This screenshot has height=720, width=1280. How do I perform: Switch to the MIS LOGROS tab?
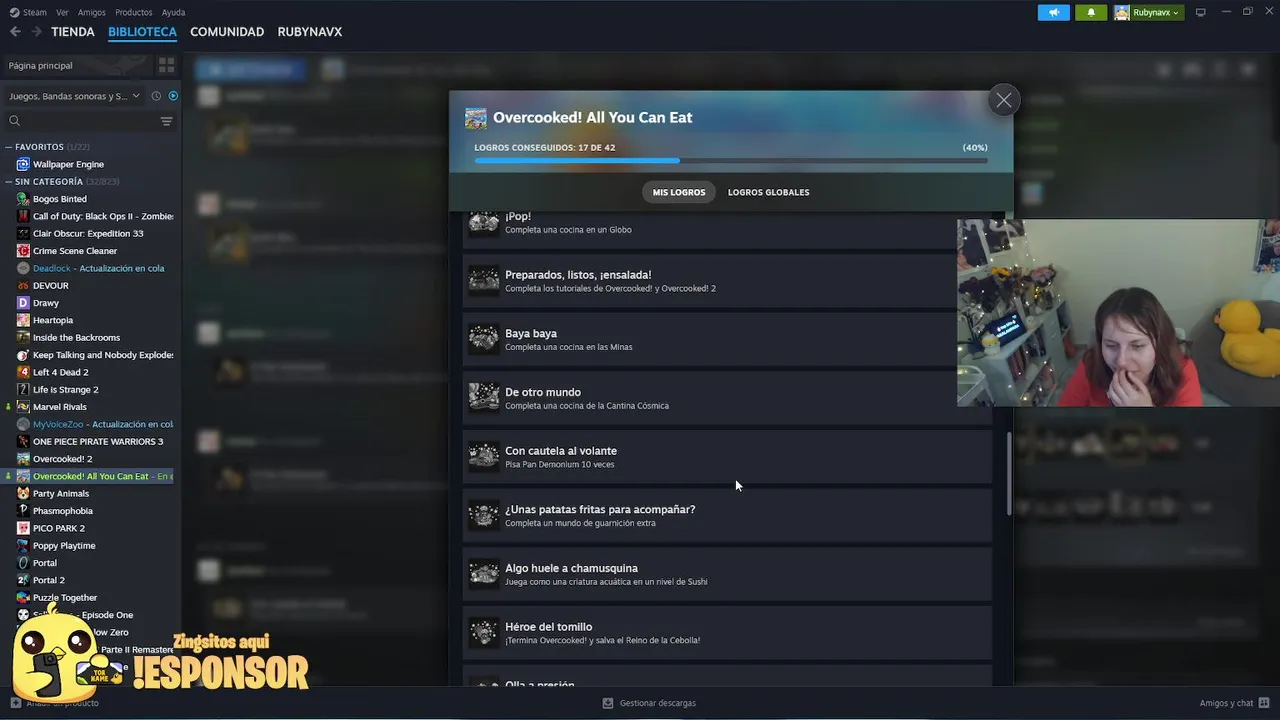(x=679, y=192)
